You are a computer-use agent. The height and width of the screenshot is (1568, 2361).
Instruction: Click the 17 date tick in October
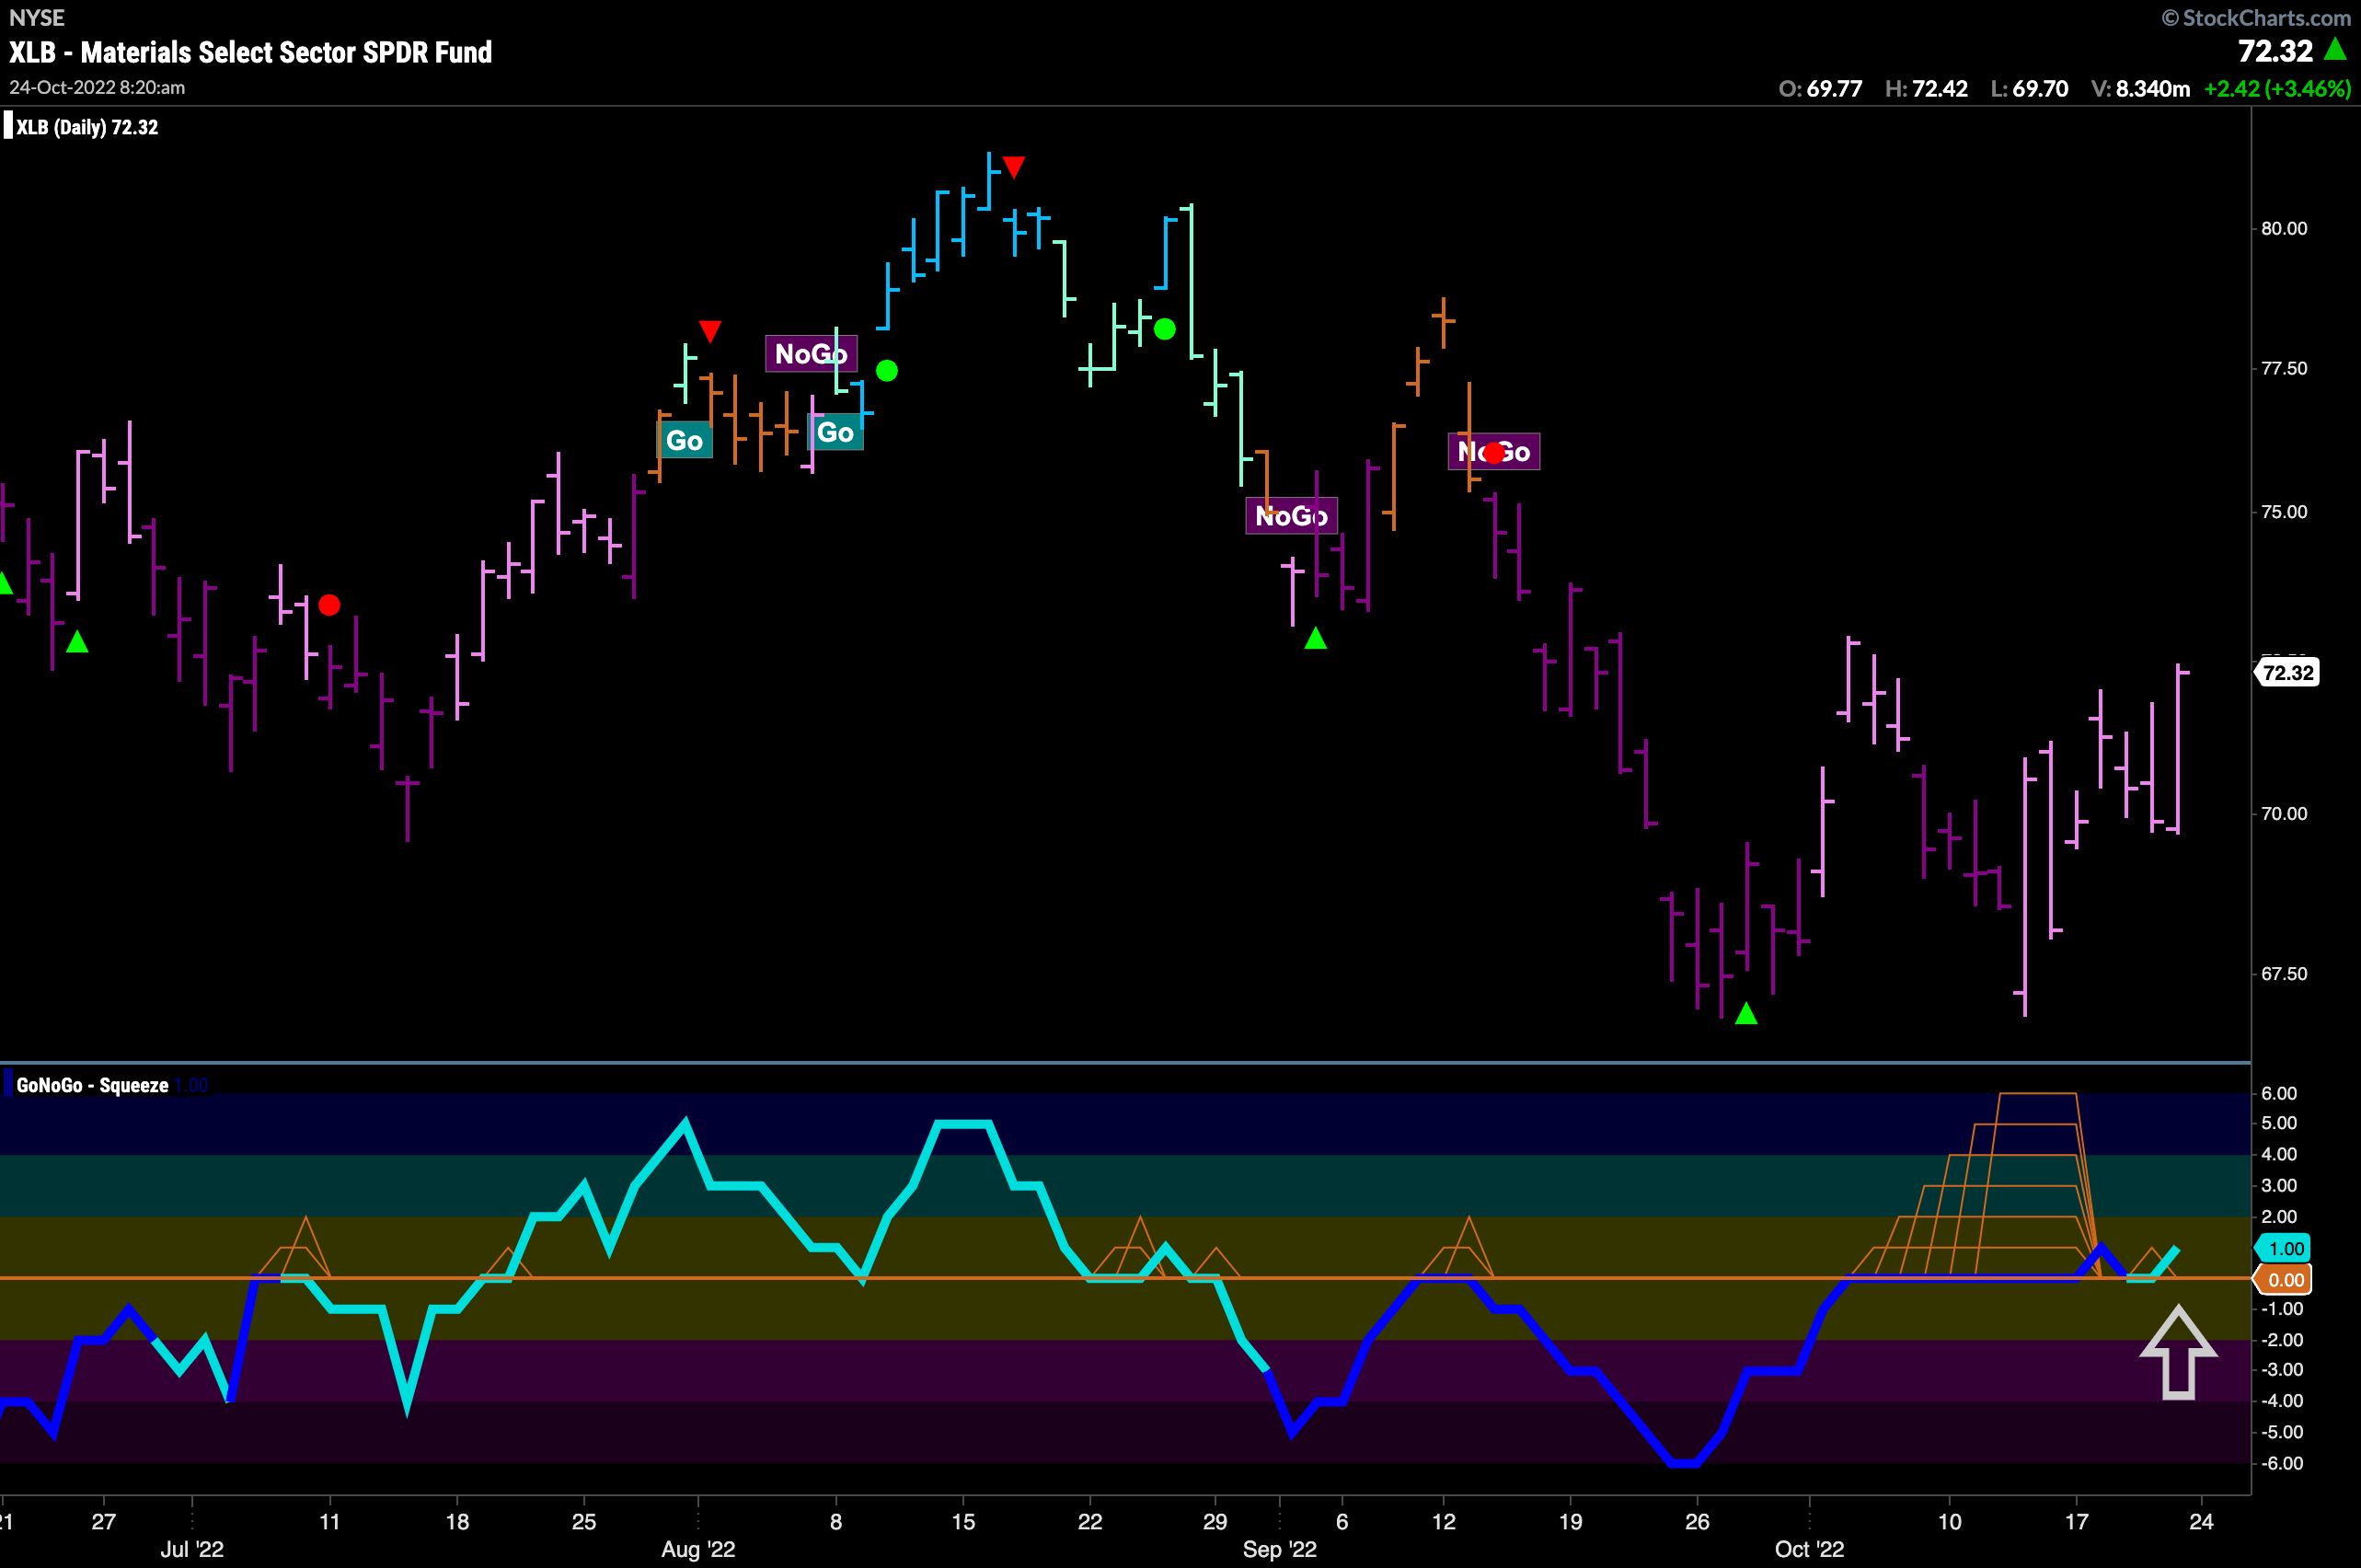coord(2077,1521)
